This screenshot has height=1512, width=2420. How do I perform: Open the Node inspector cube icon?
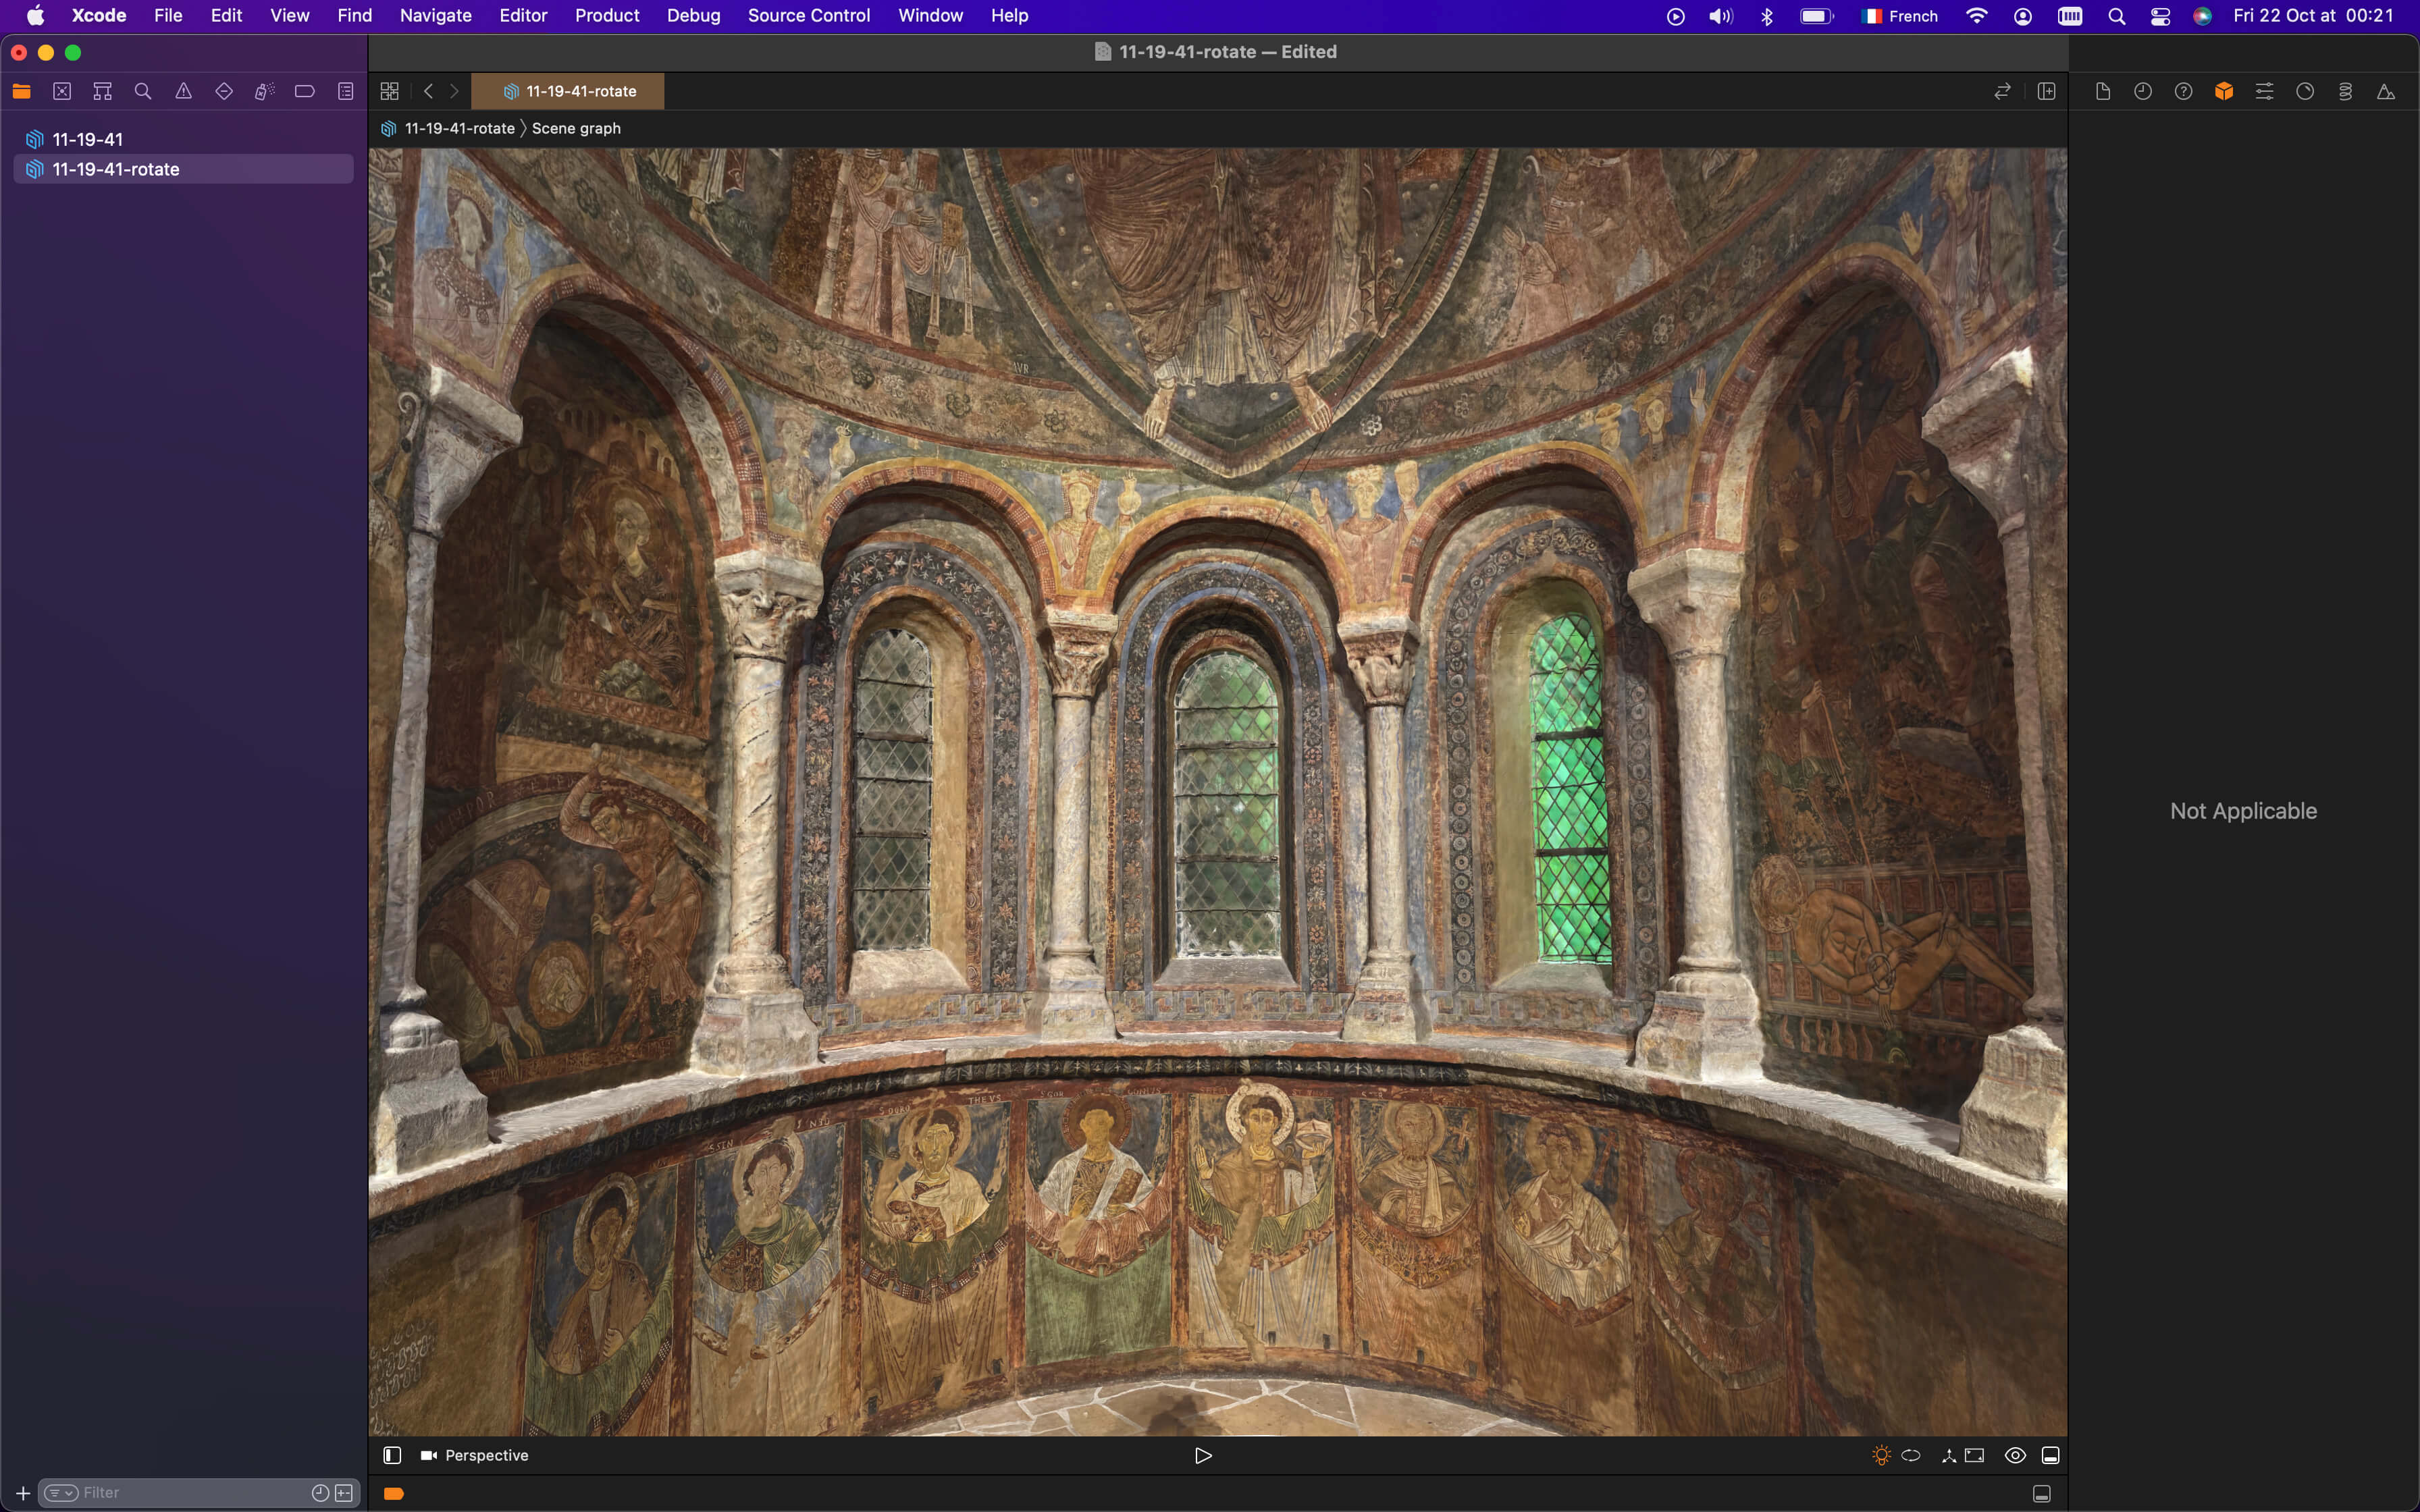click(2224, 92)
